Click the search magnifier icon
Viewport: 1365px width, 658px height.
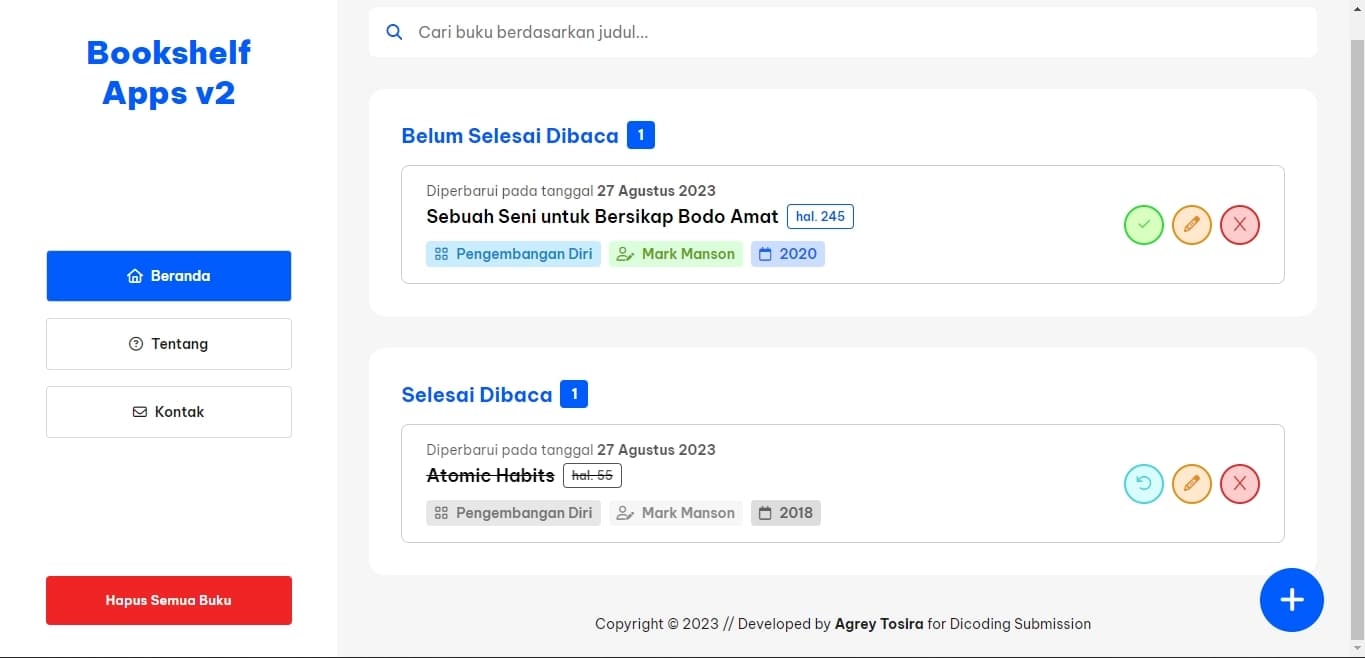pyautogui.click(x=394, y=31)
